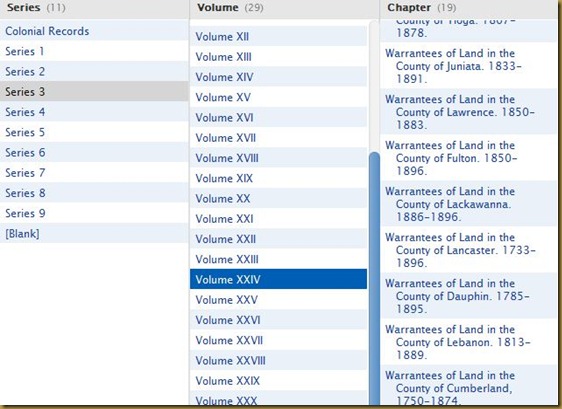Open Warrantees of Land, County of Lackawanna
The height and width of the screenshot is (409, 562).
click(x=468, y=204)
